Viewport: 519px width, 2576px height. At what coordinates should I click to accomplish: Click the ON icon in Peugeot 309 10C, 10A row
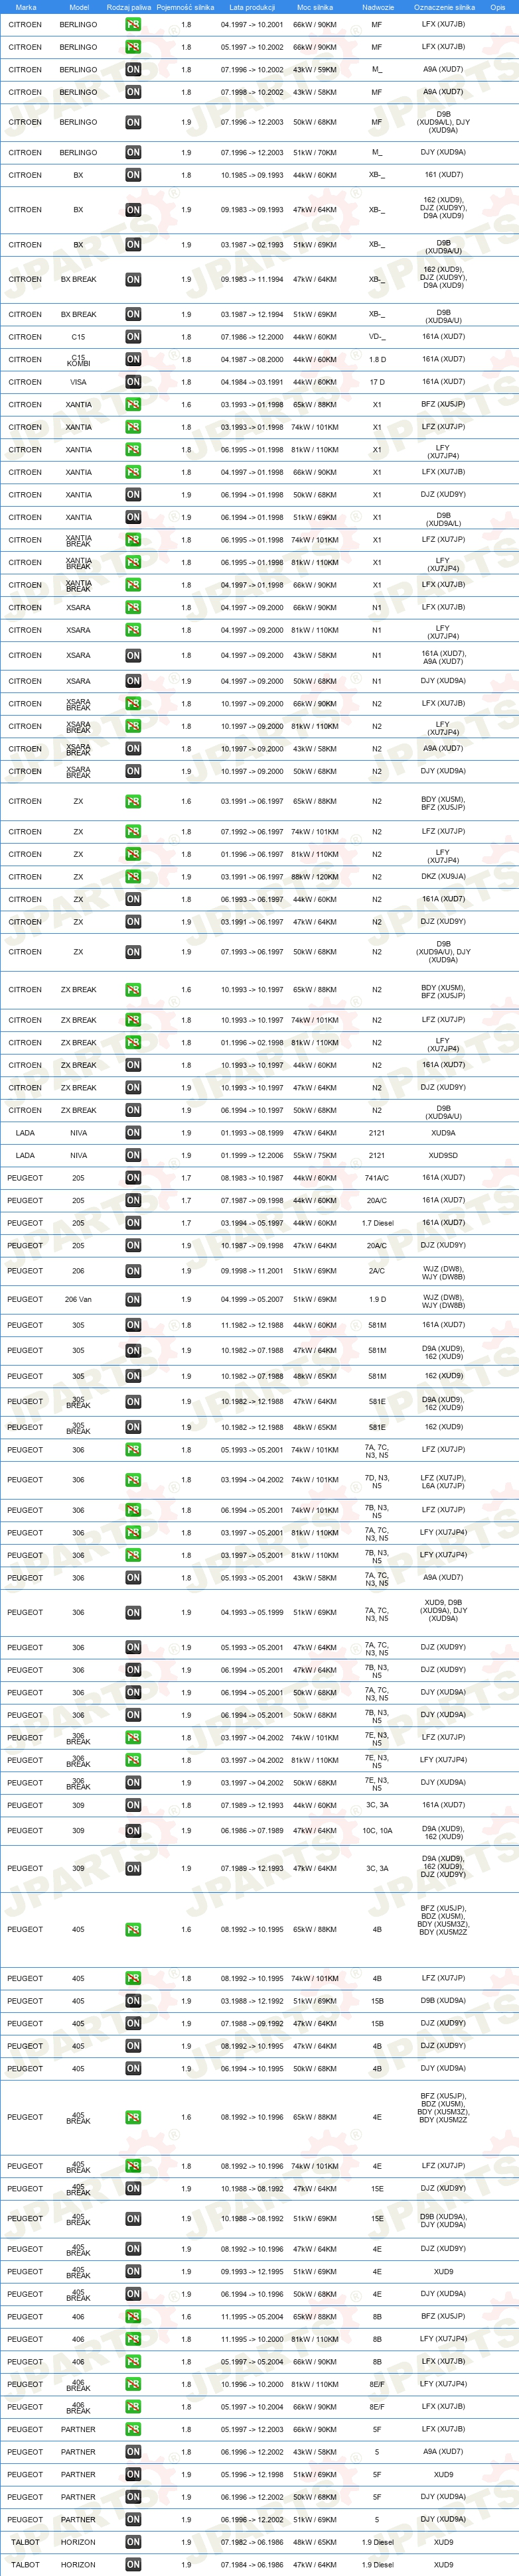133,1831
